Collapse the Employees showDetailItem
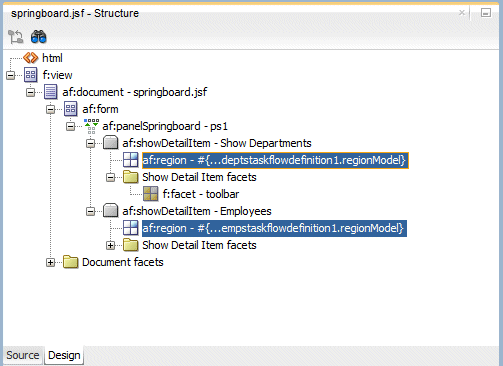 (x=91, y=211)
